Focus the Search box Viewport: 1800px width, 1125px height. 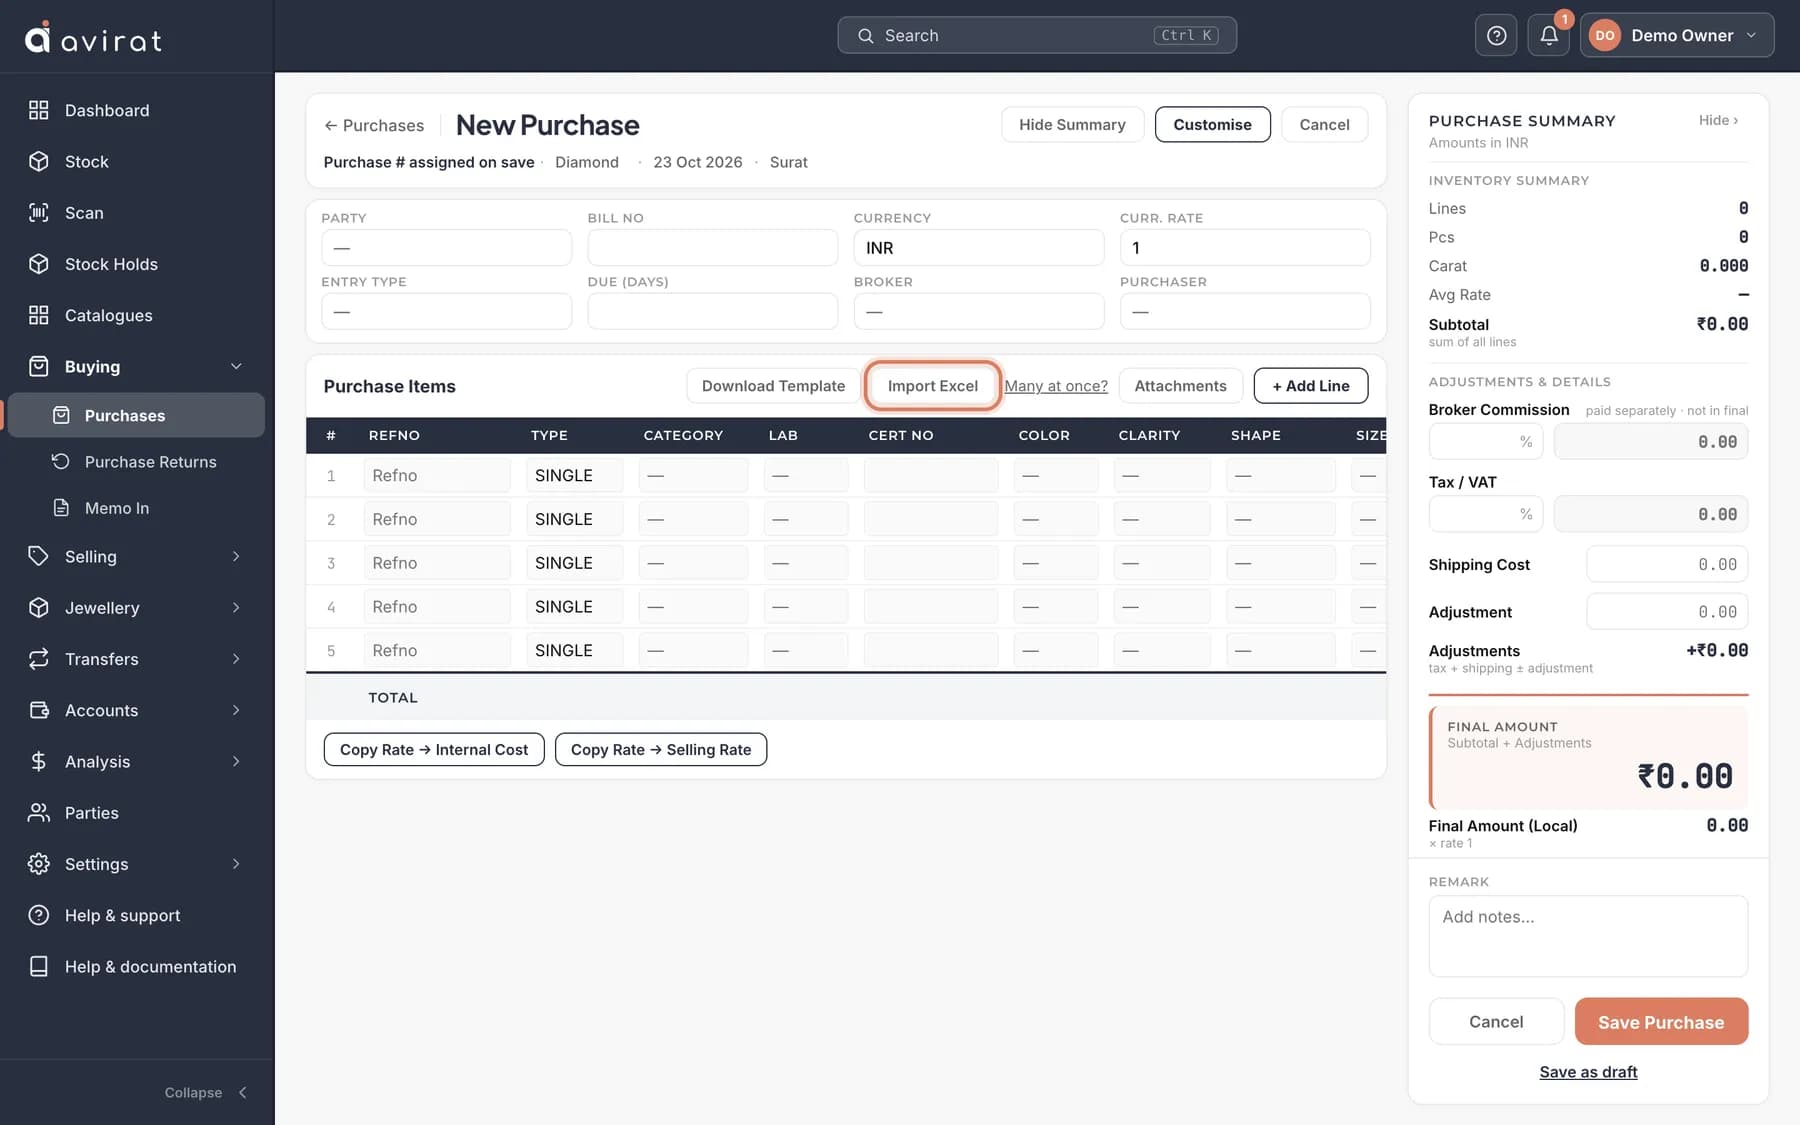tap(1036, 35)
